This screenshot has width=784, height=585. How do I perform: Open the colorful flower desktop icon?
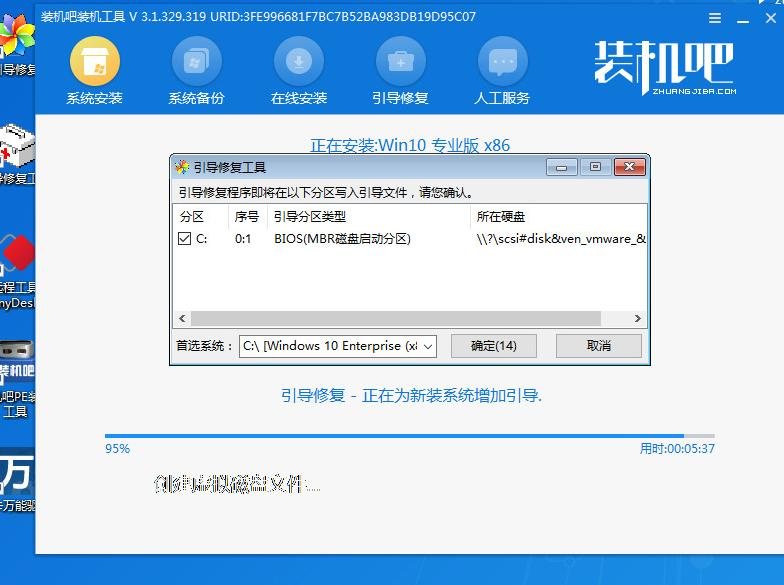pos(17,42)
